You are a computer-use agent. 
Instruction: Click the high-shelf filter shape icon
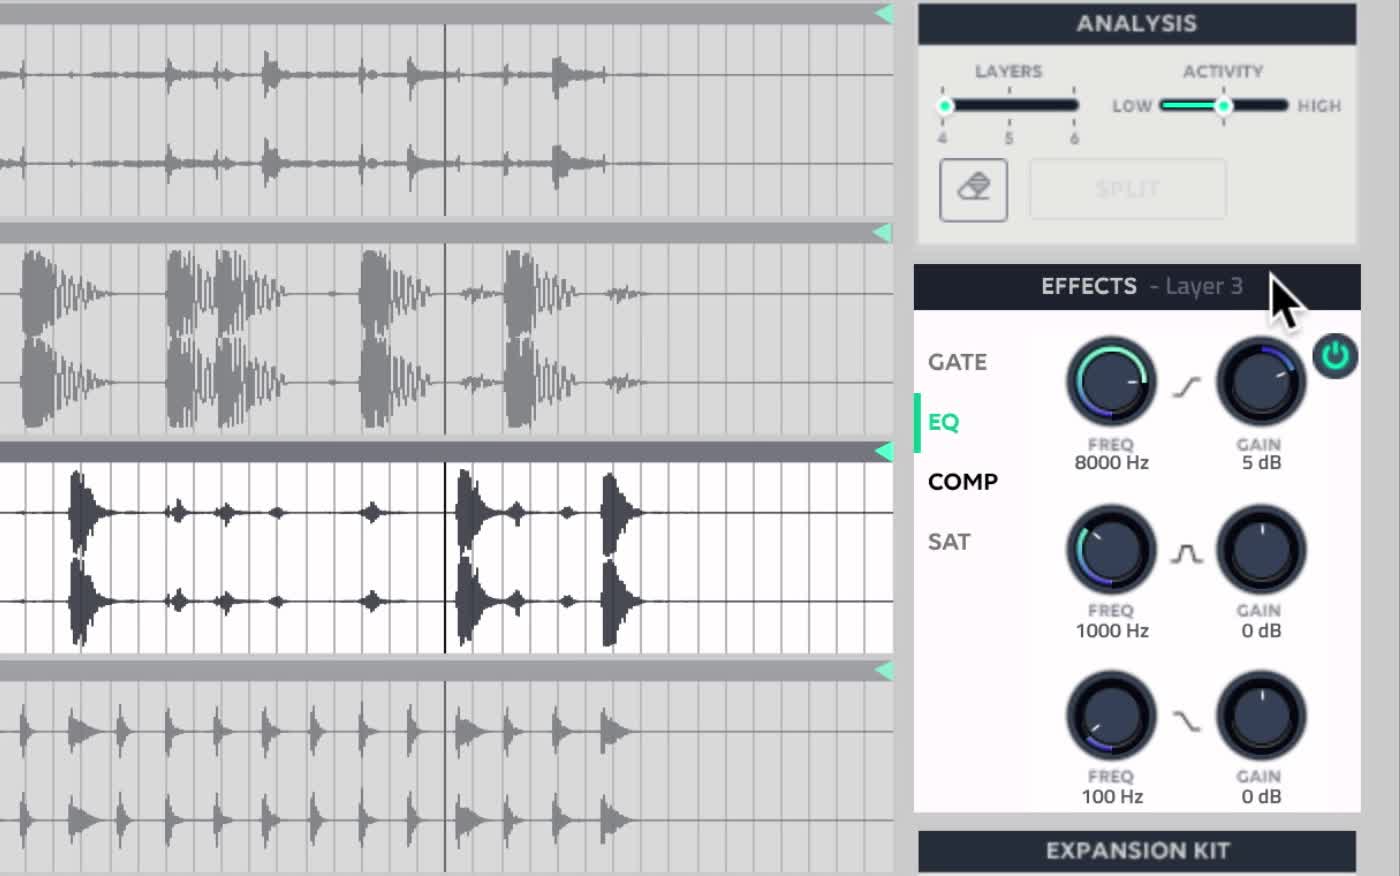1187,386
